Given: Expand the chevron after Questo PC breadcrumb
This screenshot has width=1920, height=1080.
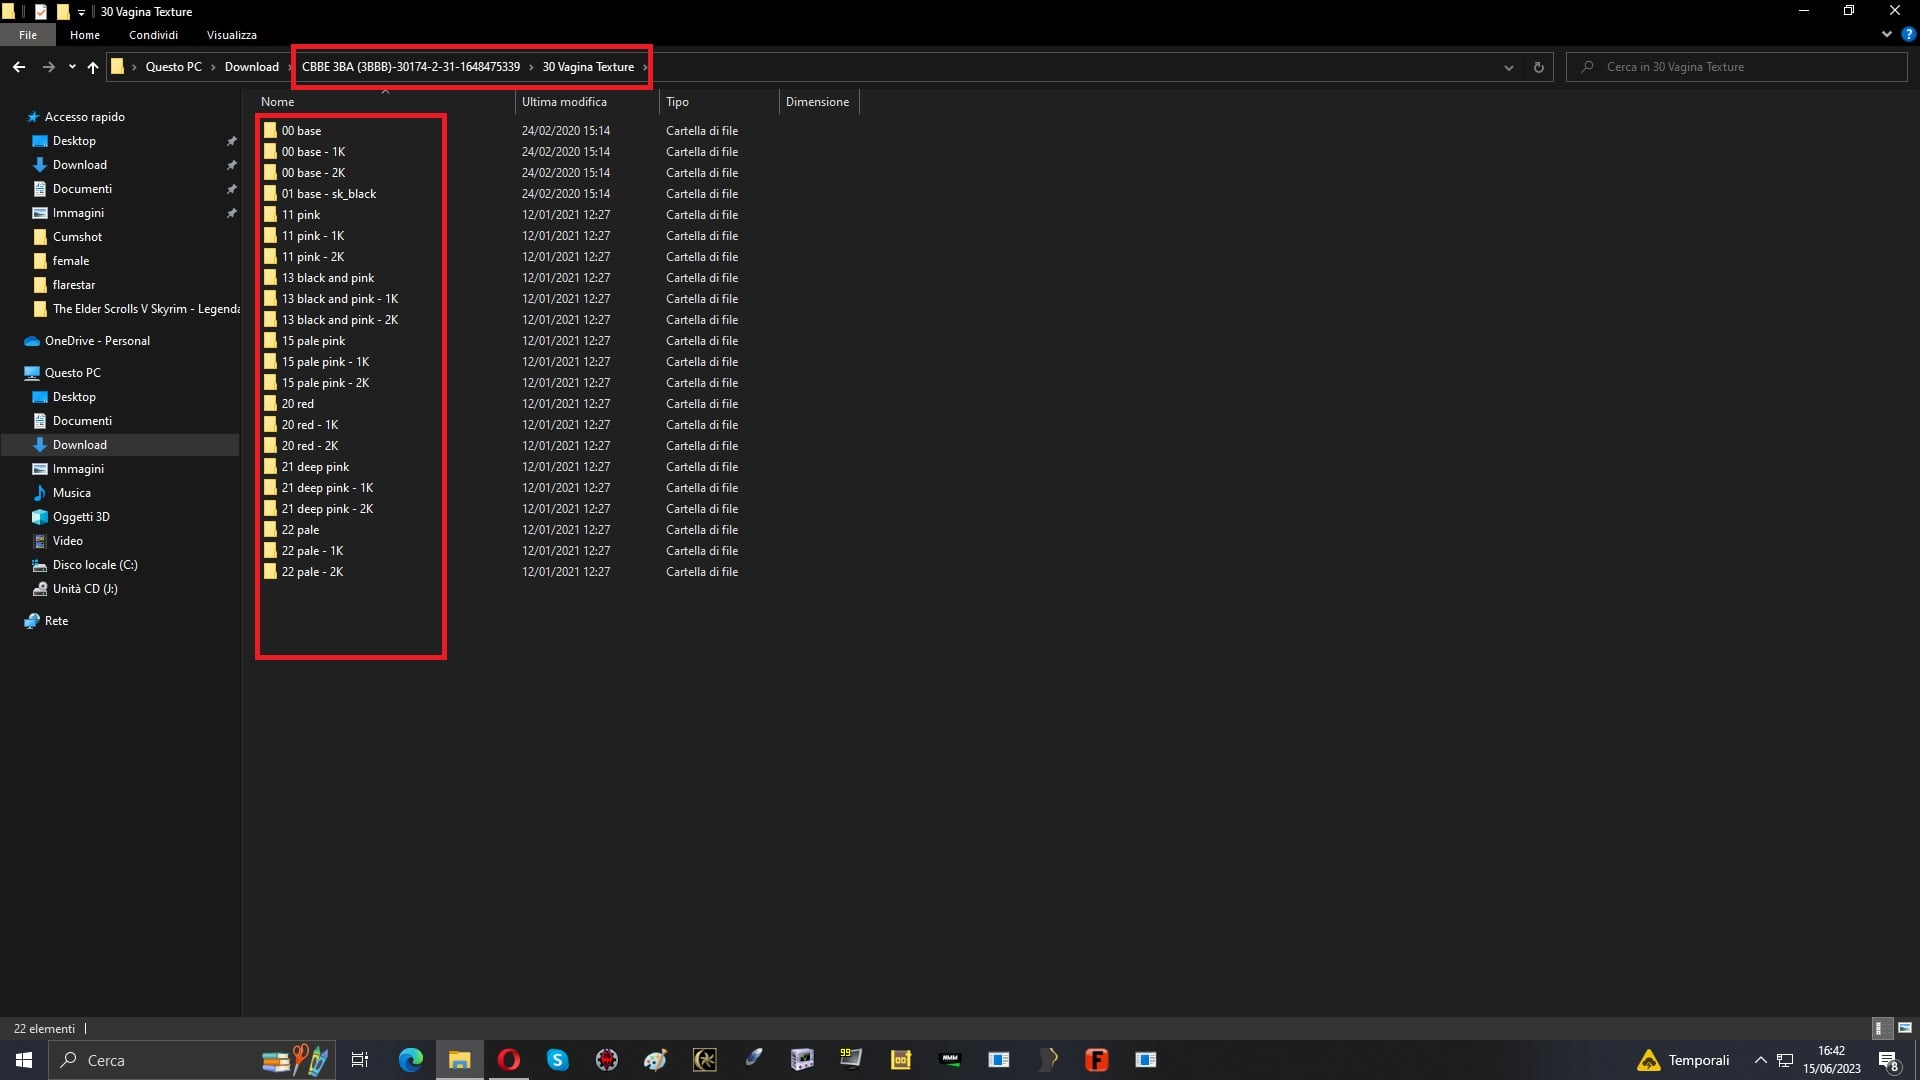Looking at the screenshot, I should [x=213, y=67].
